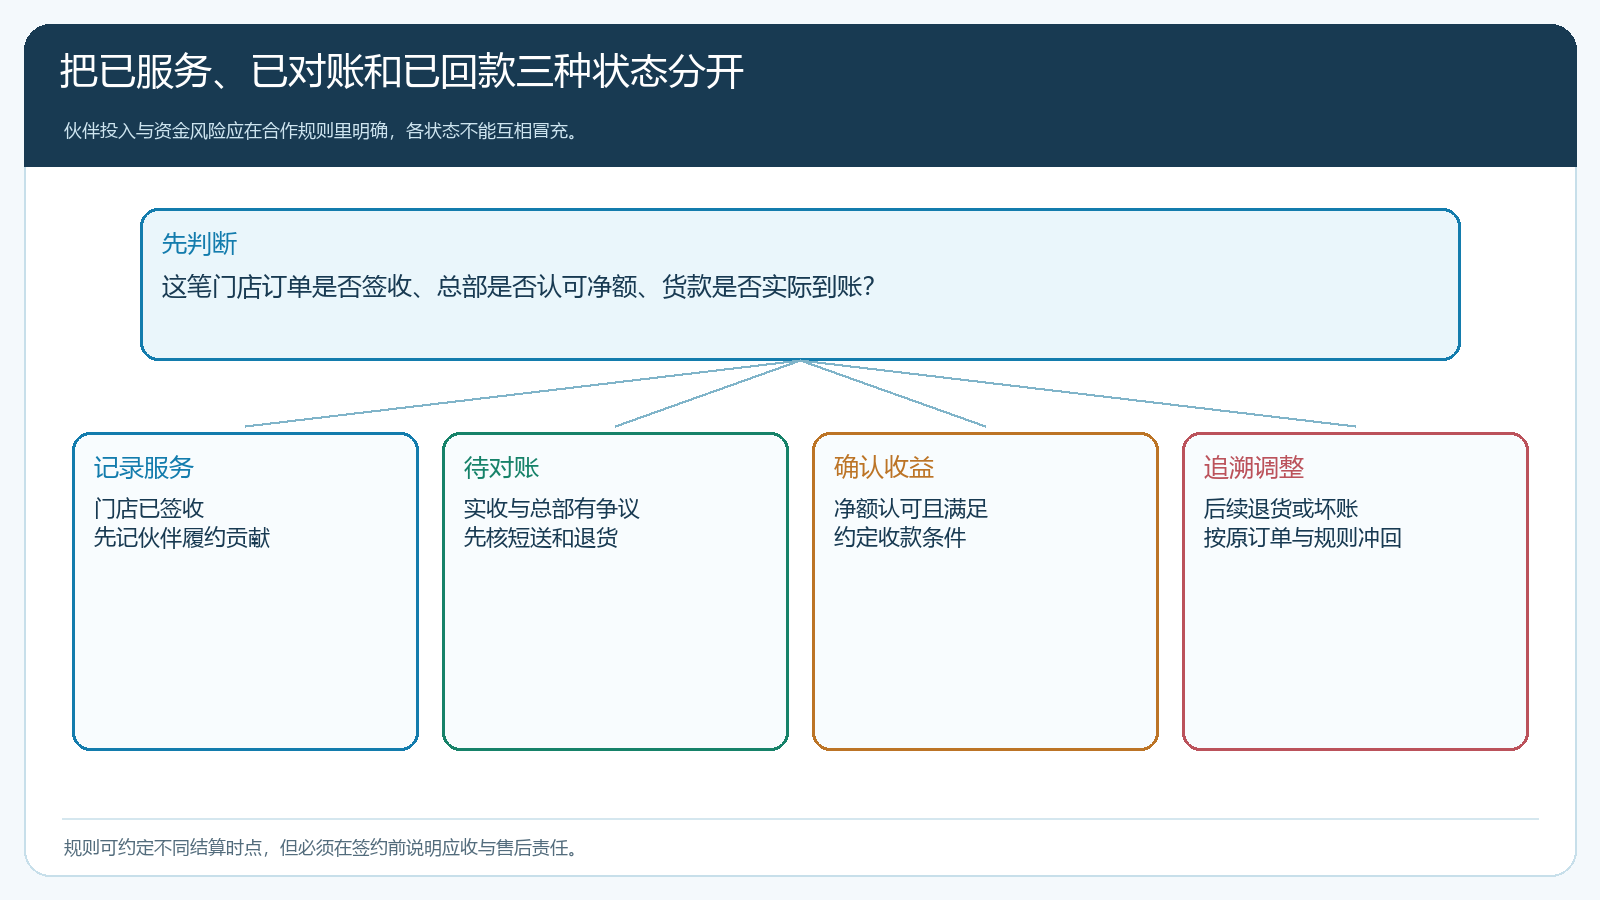
Task: Select the subtitle 伙伴投入与资金风险应在合作规则里明确
Action: [x=226, y=131]
